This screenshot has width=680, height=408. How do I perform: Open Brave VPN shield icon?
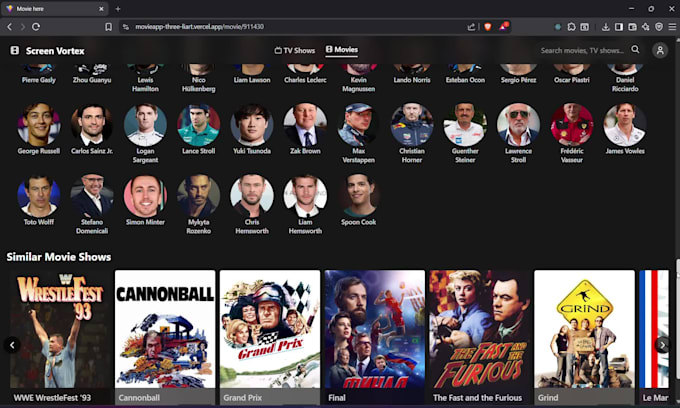659,27
